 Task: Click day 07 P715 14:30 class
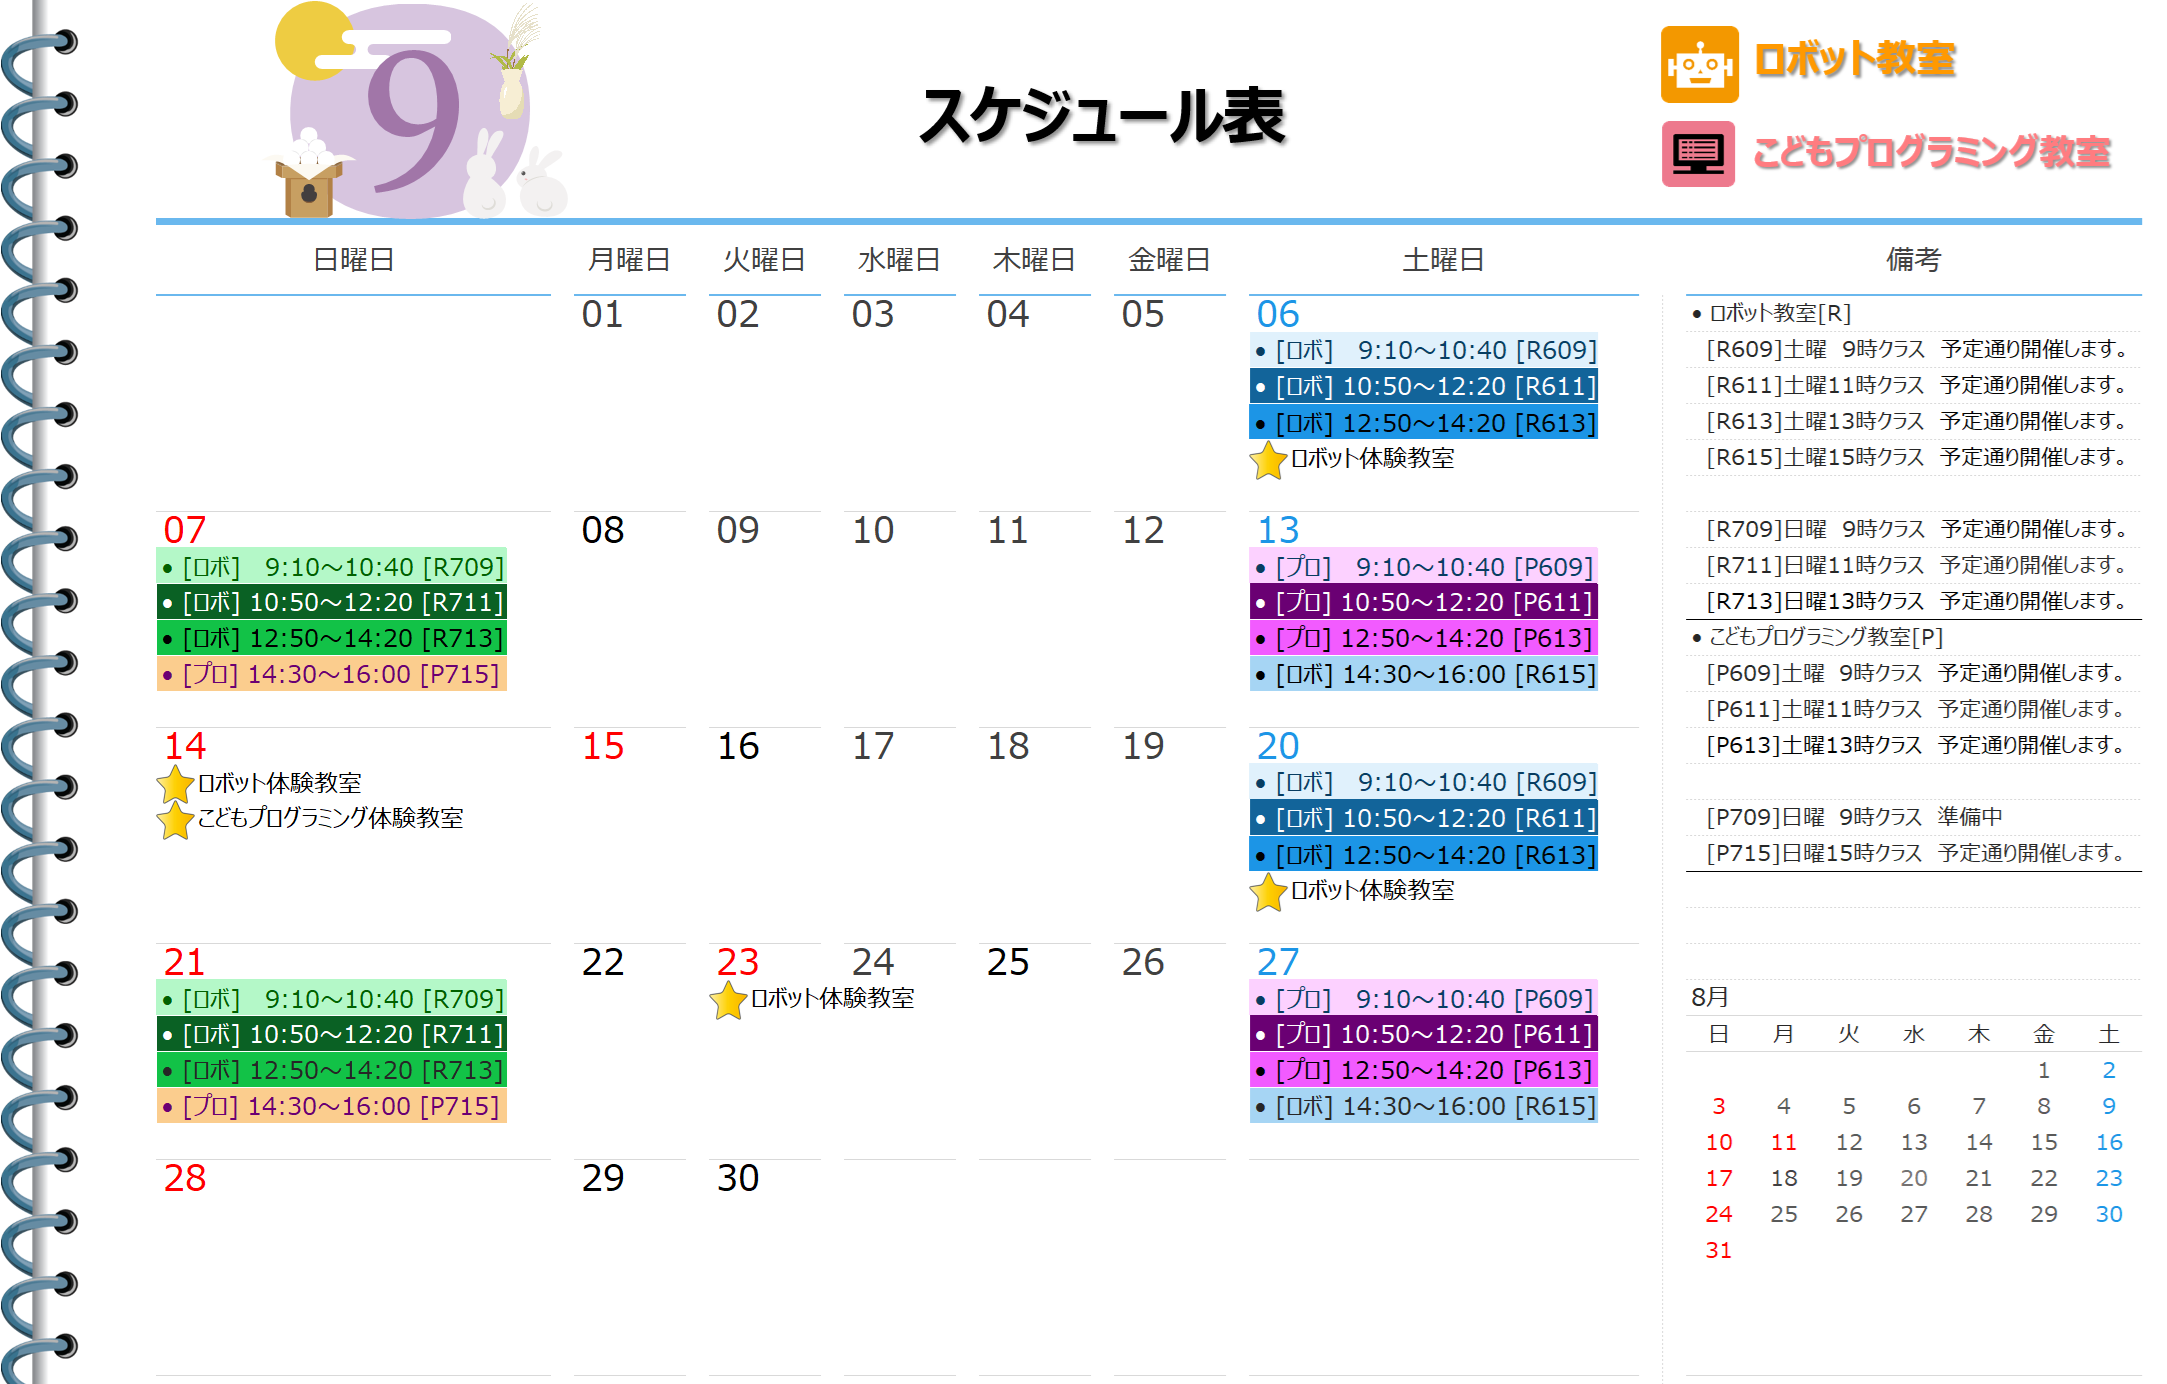click(x=332, y=674)
